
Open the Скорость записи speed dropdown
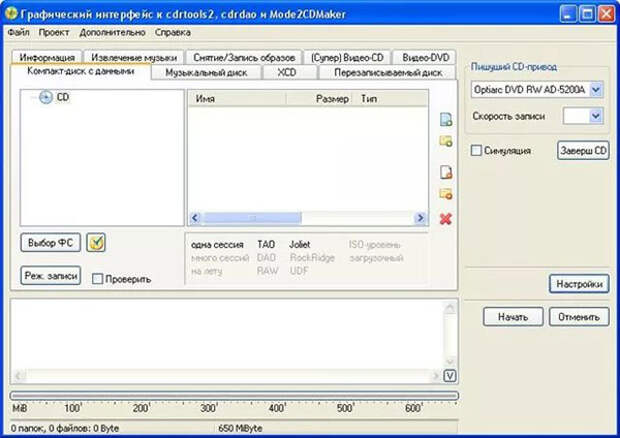(596, 116)
